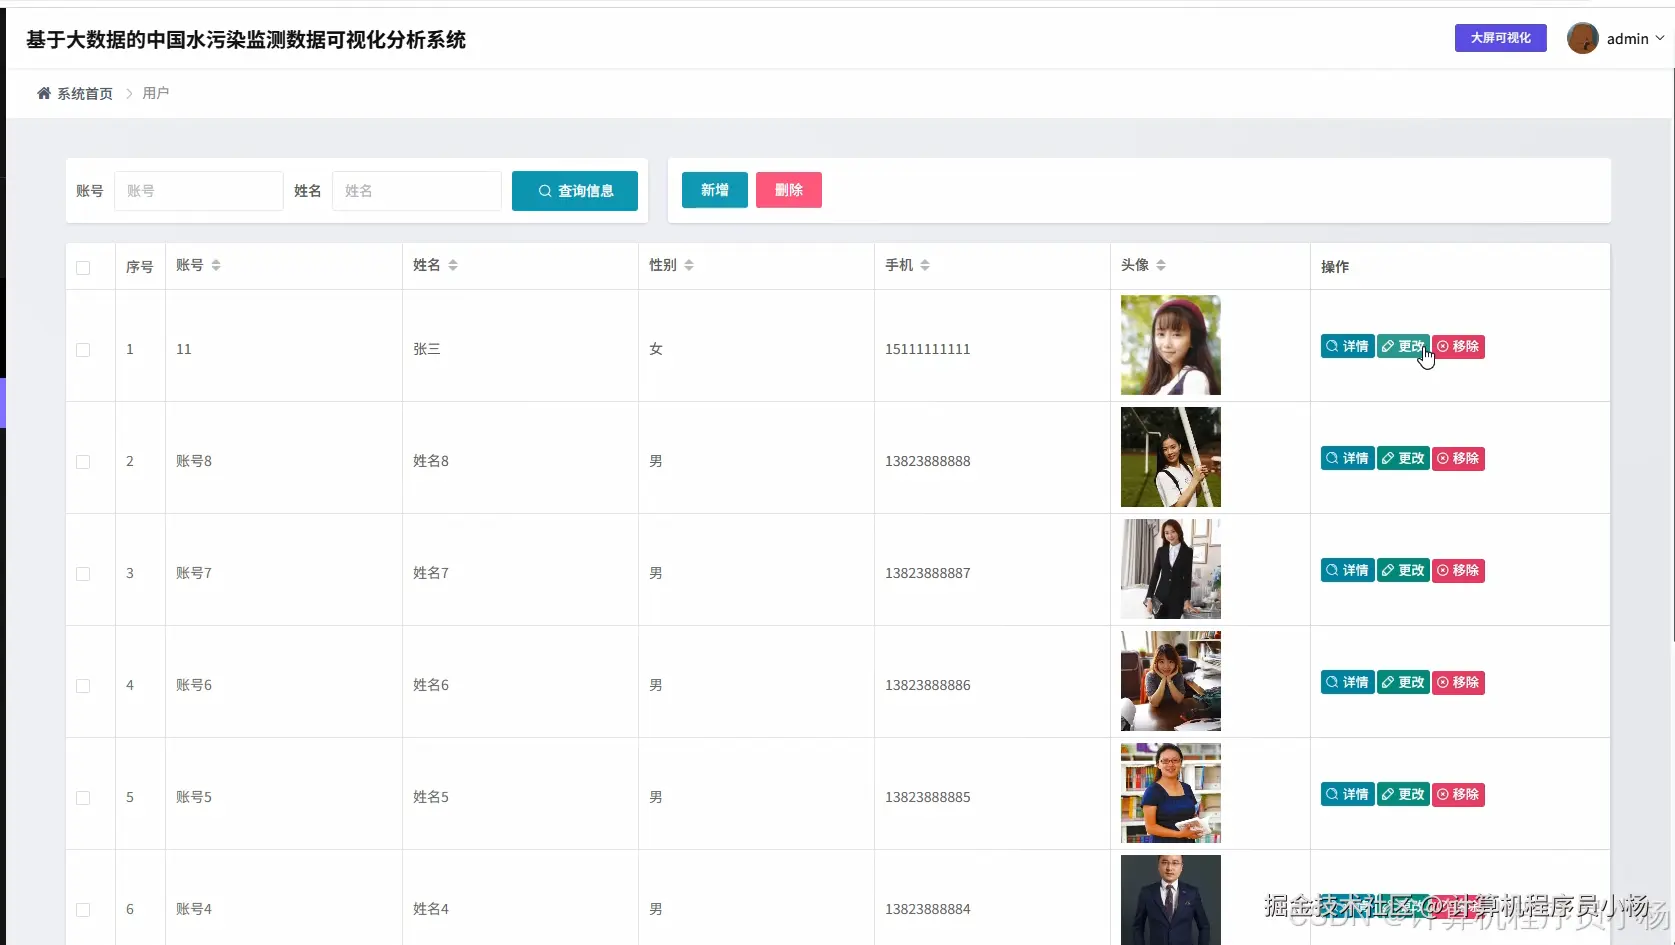Screen dimensions: 1675x945
Task: Click the 用户 breadcrumb item
Action: point(155,93)
